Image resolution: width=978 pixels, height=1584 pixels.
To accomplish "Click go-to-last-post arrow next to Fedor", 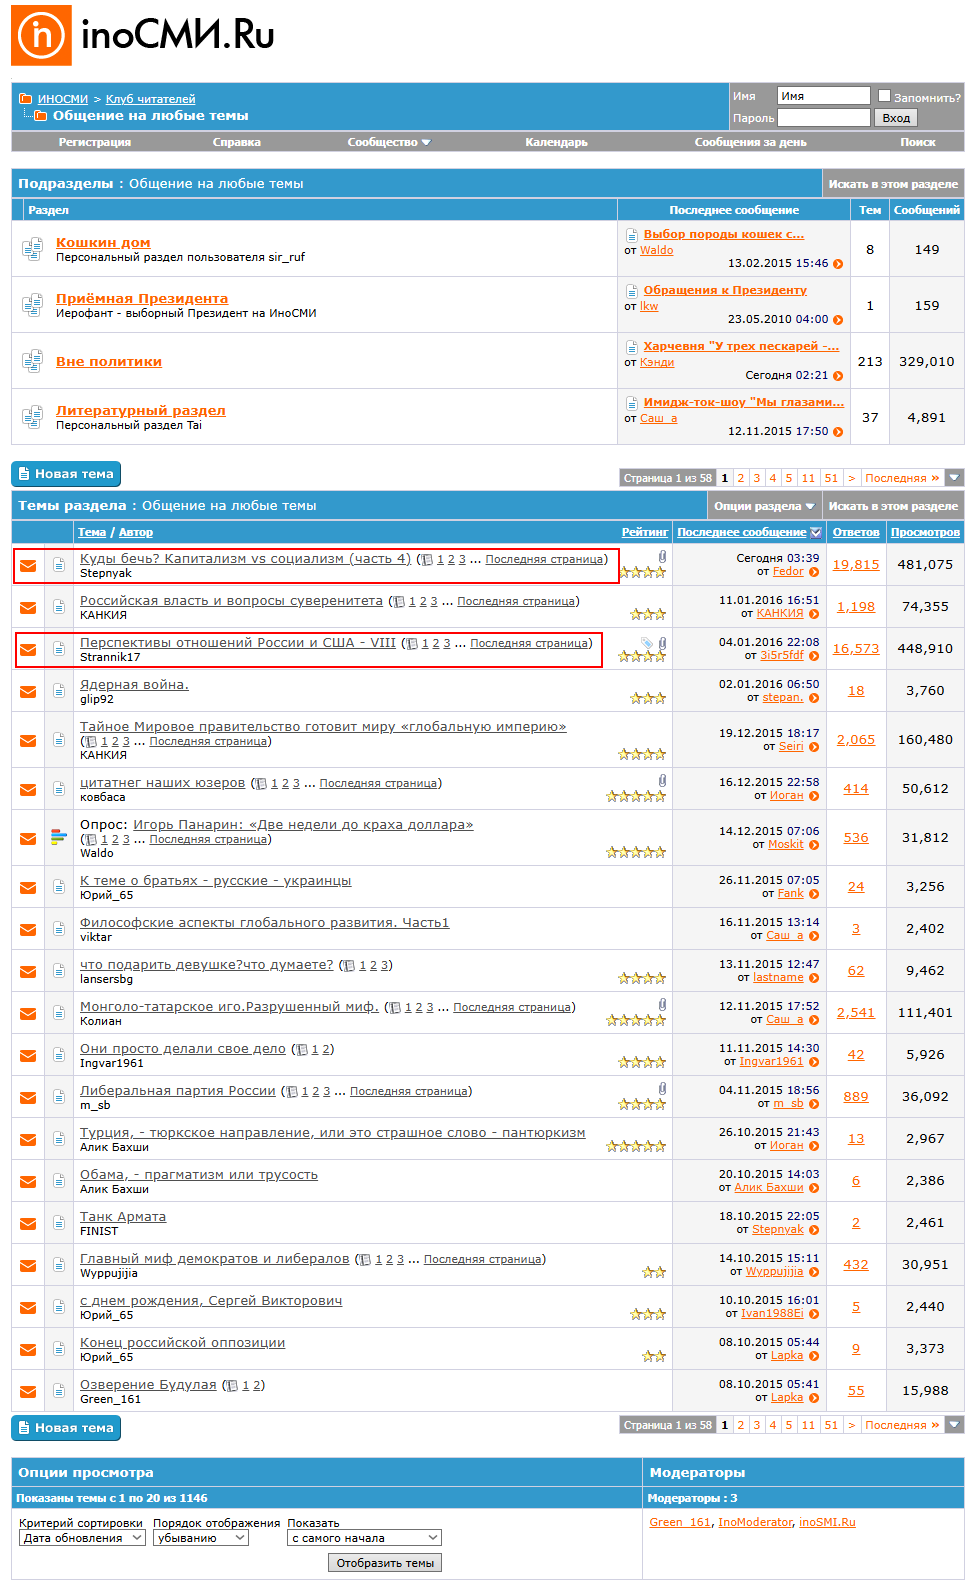I will (814, 572).
